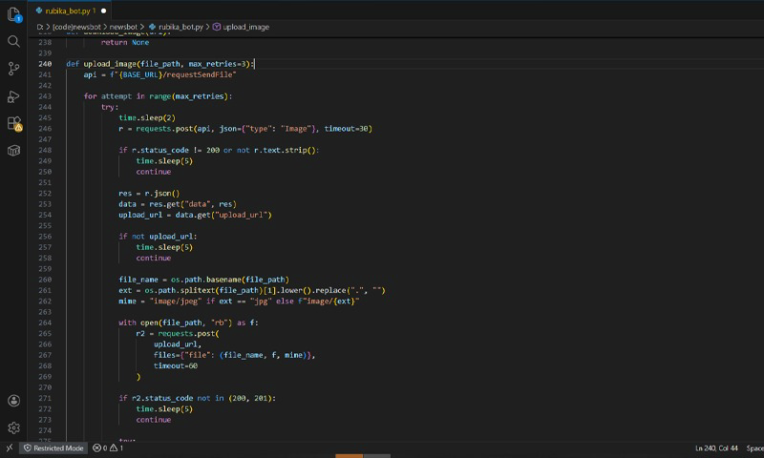Click the api requestSendFile assignment line

[160, 75]
